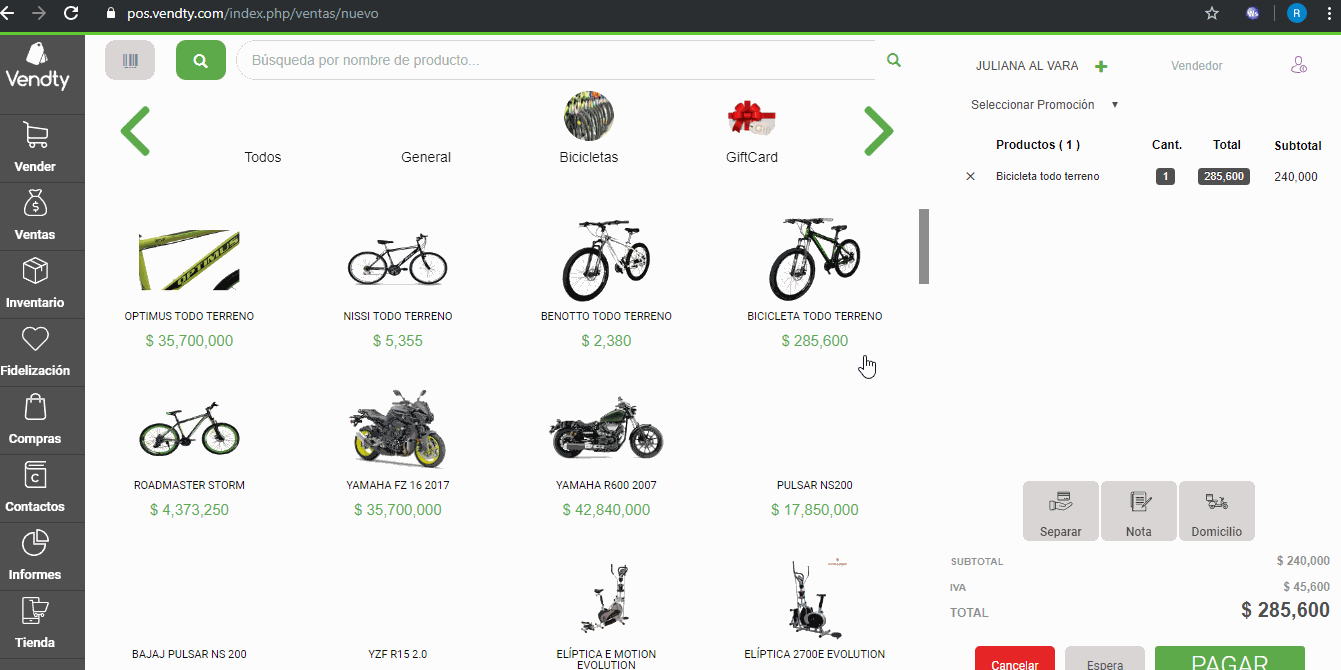Add a Nota to the sale
This screenshot has width=1341, height=670.
click(1139, 511)
